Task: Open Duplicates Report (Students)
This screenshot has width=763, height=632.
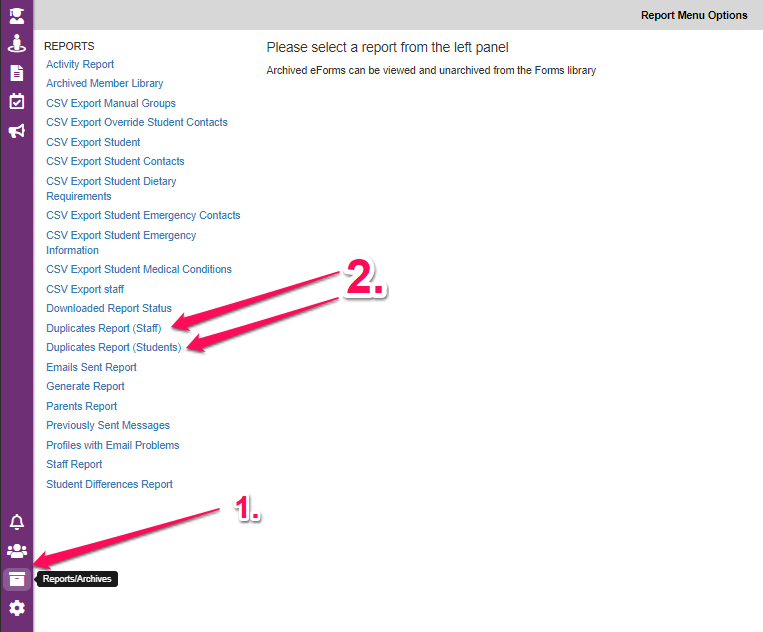Action: pyautogui.click(x=113, y=347)
